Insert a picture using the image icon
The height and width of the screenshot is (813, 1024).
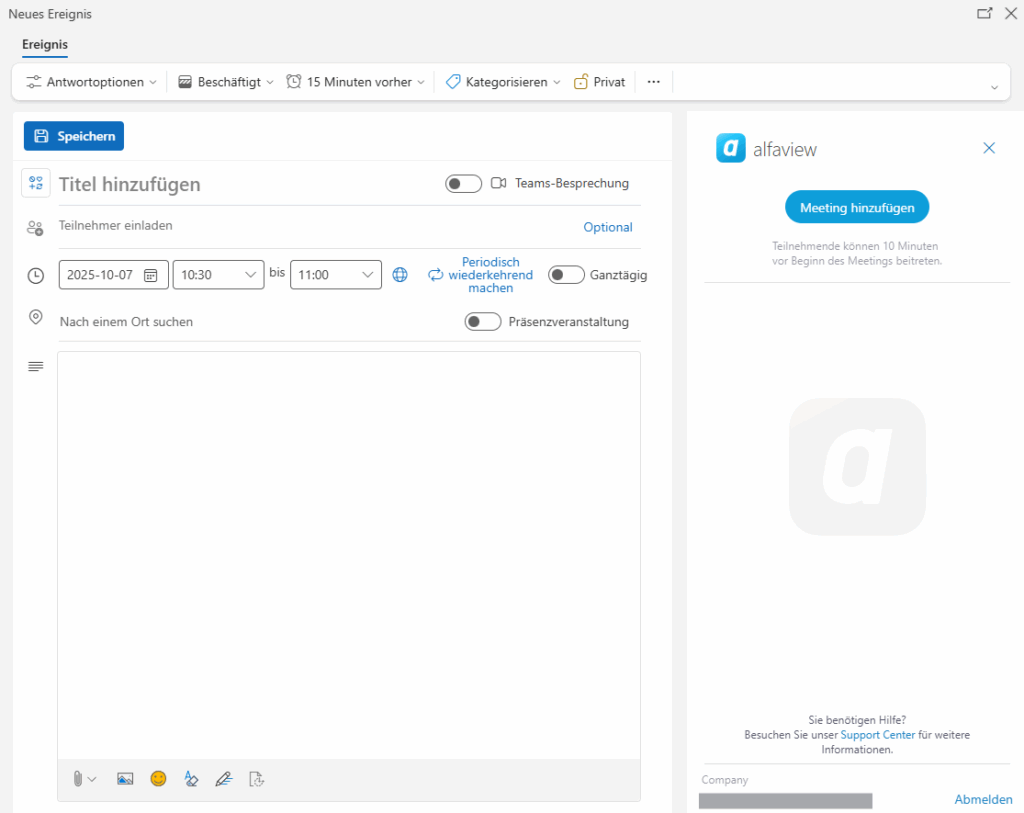click(x=125, y=778)
